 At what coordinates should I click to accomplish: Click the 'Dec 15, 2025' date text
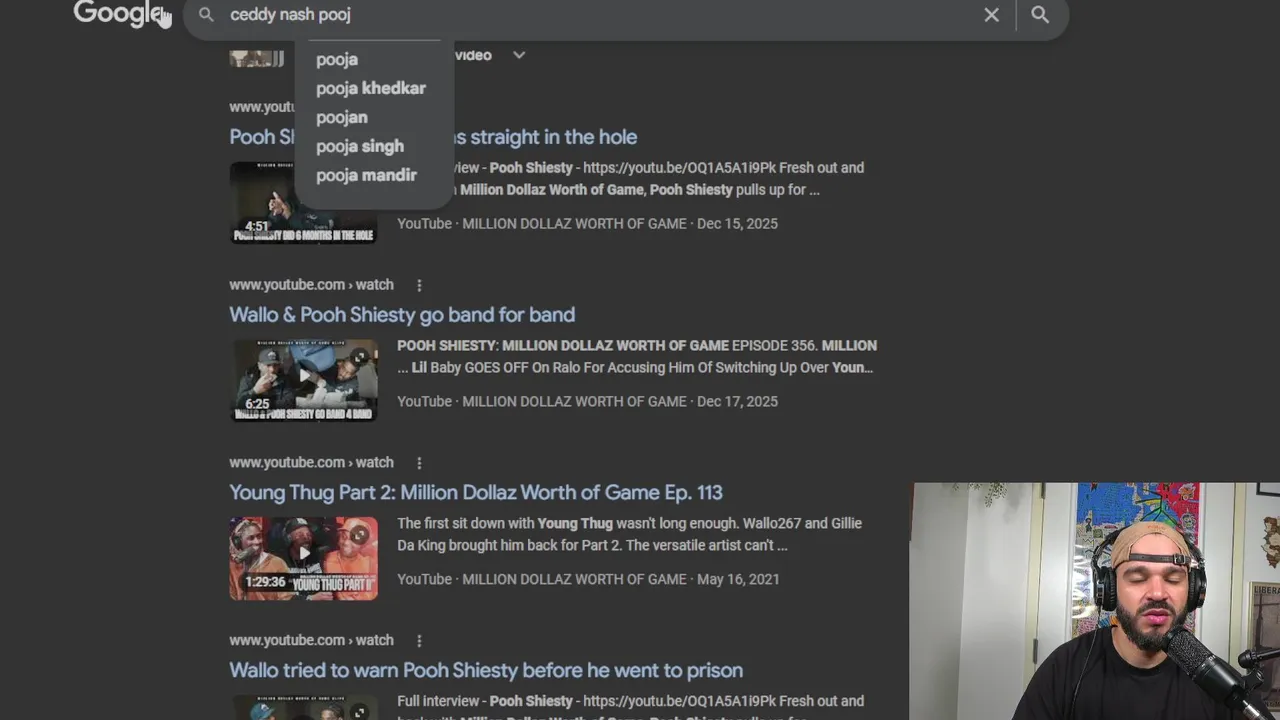(737, 224)
